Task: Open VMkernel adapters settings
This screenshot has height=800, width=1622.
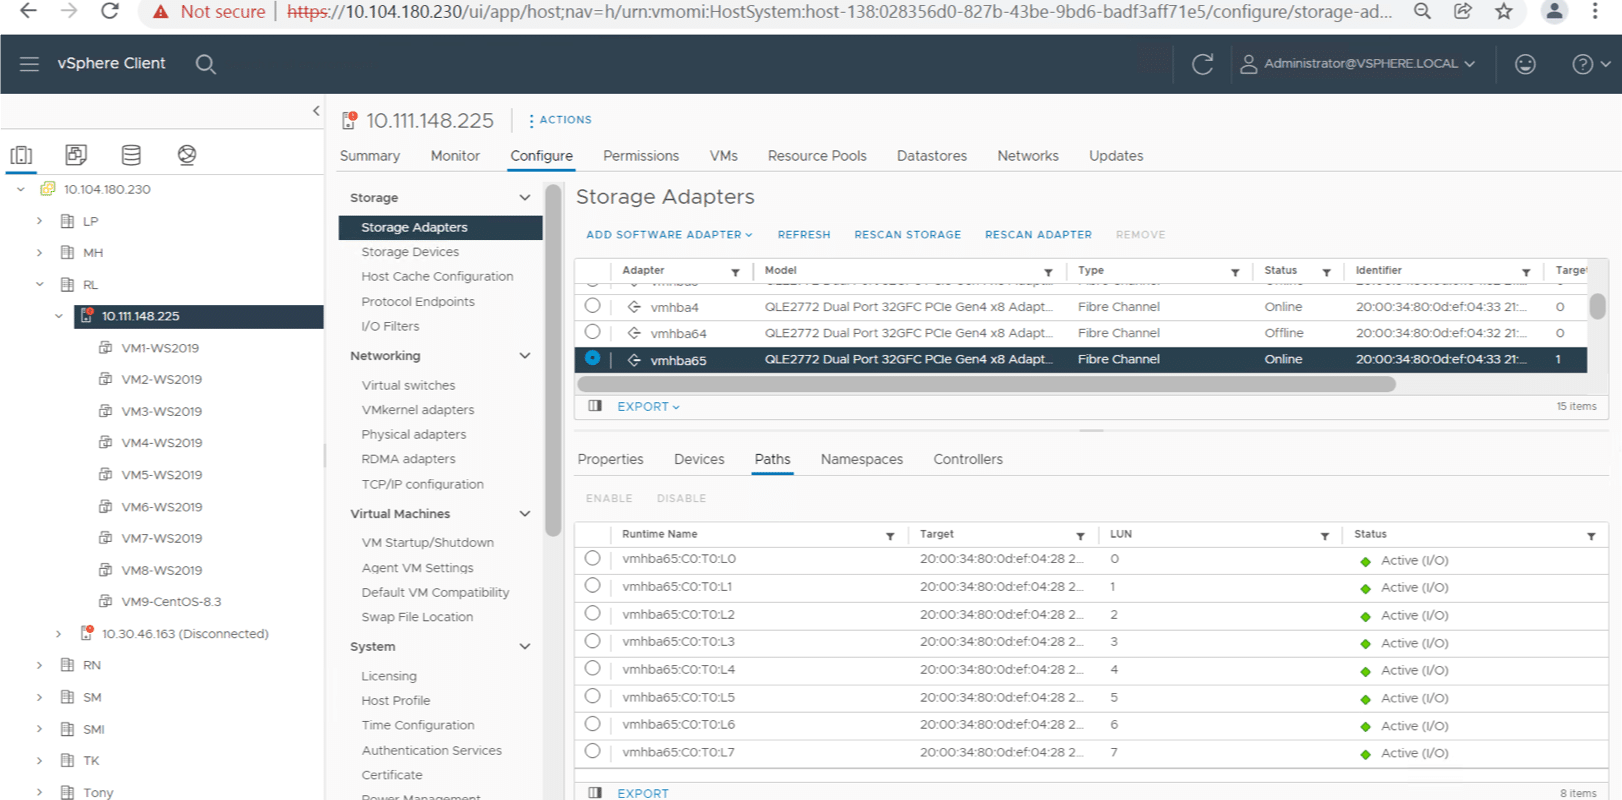Action: pos(418,410)
